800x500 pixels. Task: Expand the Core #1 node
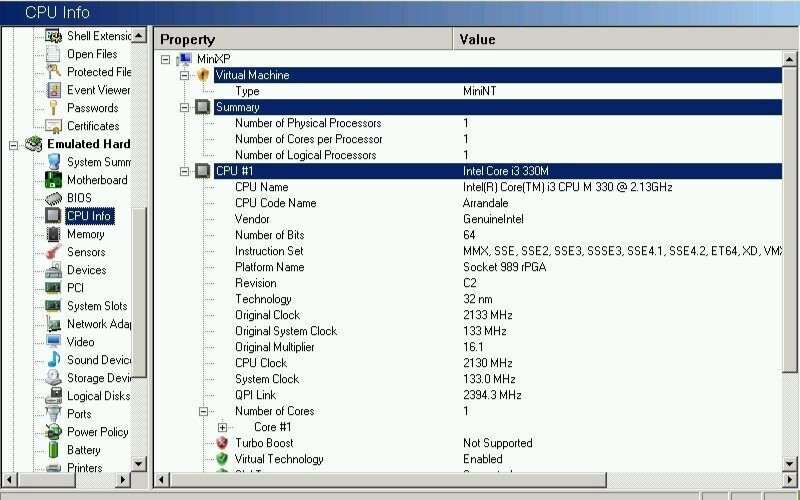point(222,427)
